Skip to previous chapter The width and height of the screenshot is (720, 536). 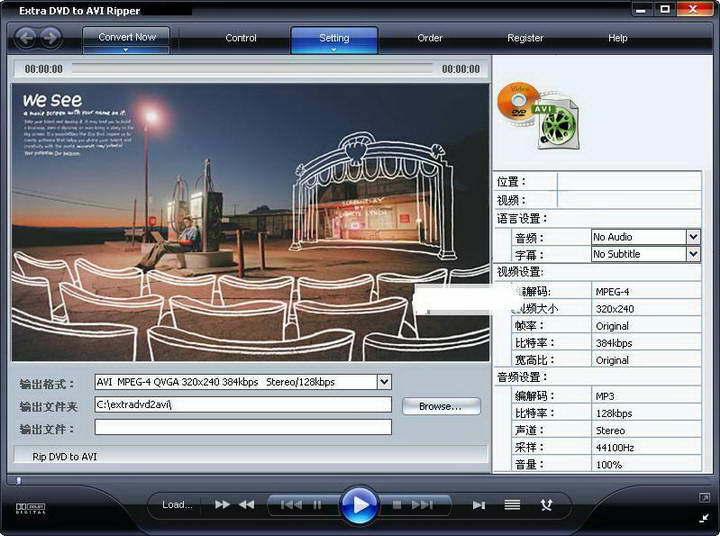click(291, 505)
